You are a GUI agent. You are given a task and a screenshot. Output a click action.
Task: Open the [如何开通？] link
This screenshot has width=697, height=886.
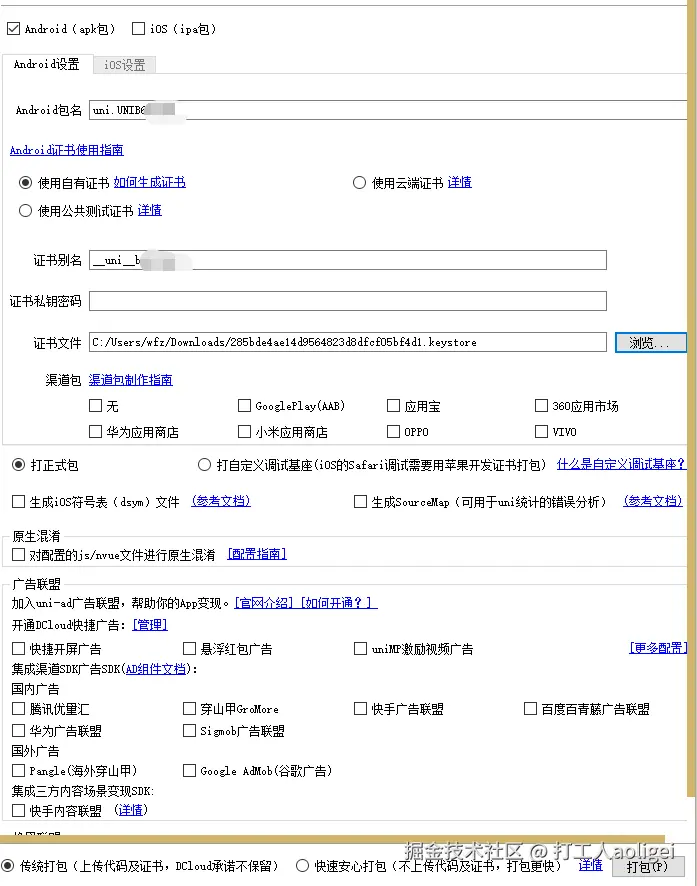(x=337, y=603)
